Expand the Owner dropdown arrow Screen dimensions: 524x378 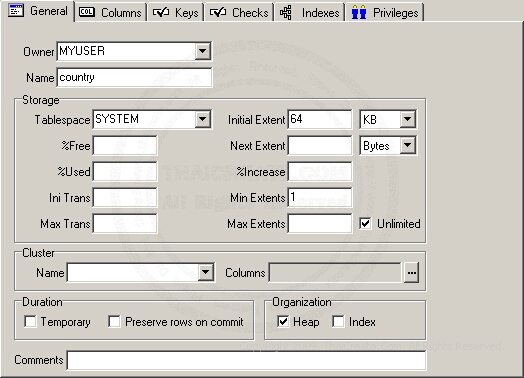point(203,51)
